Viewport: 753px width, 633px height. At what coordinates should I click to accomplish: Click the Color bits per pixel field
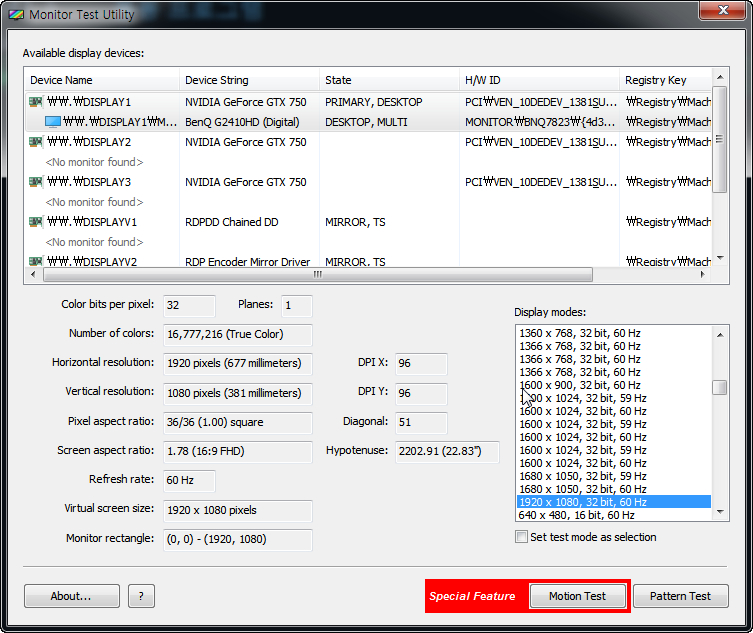point(189,305)
